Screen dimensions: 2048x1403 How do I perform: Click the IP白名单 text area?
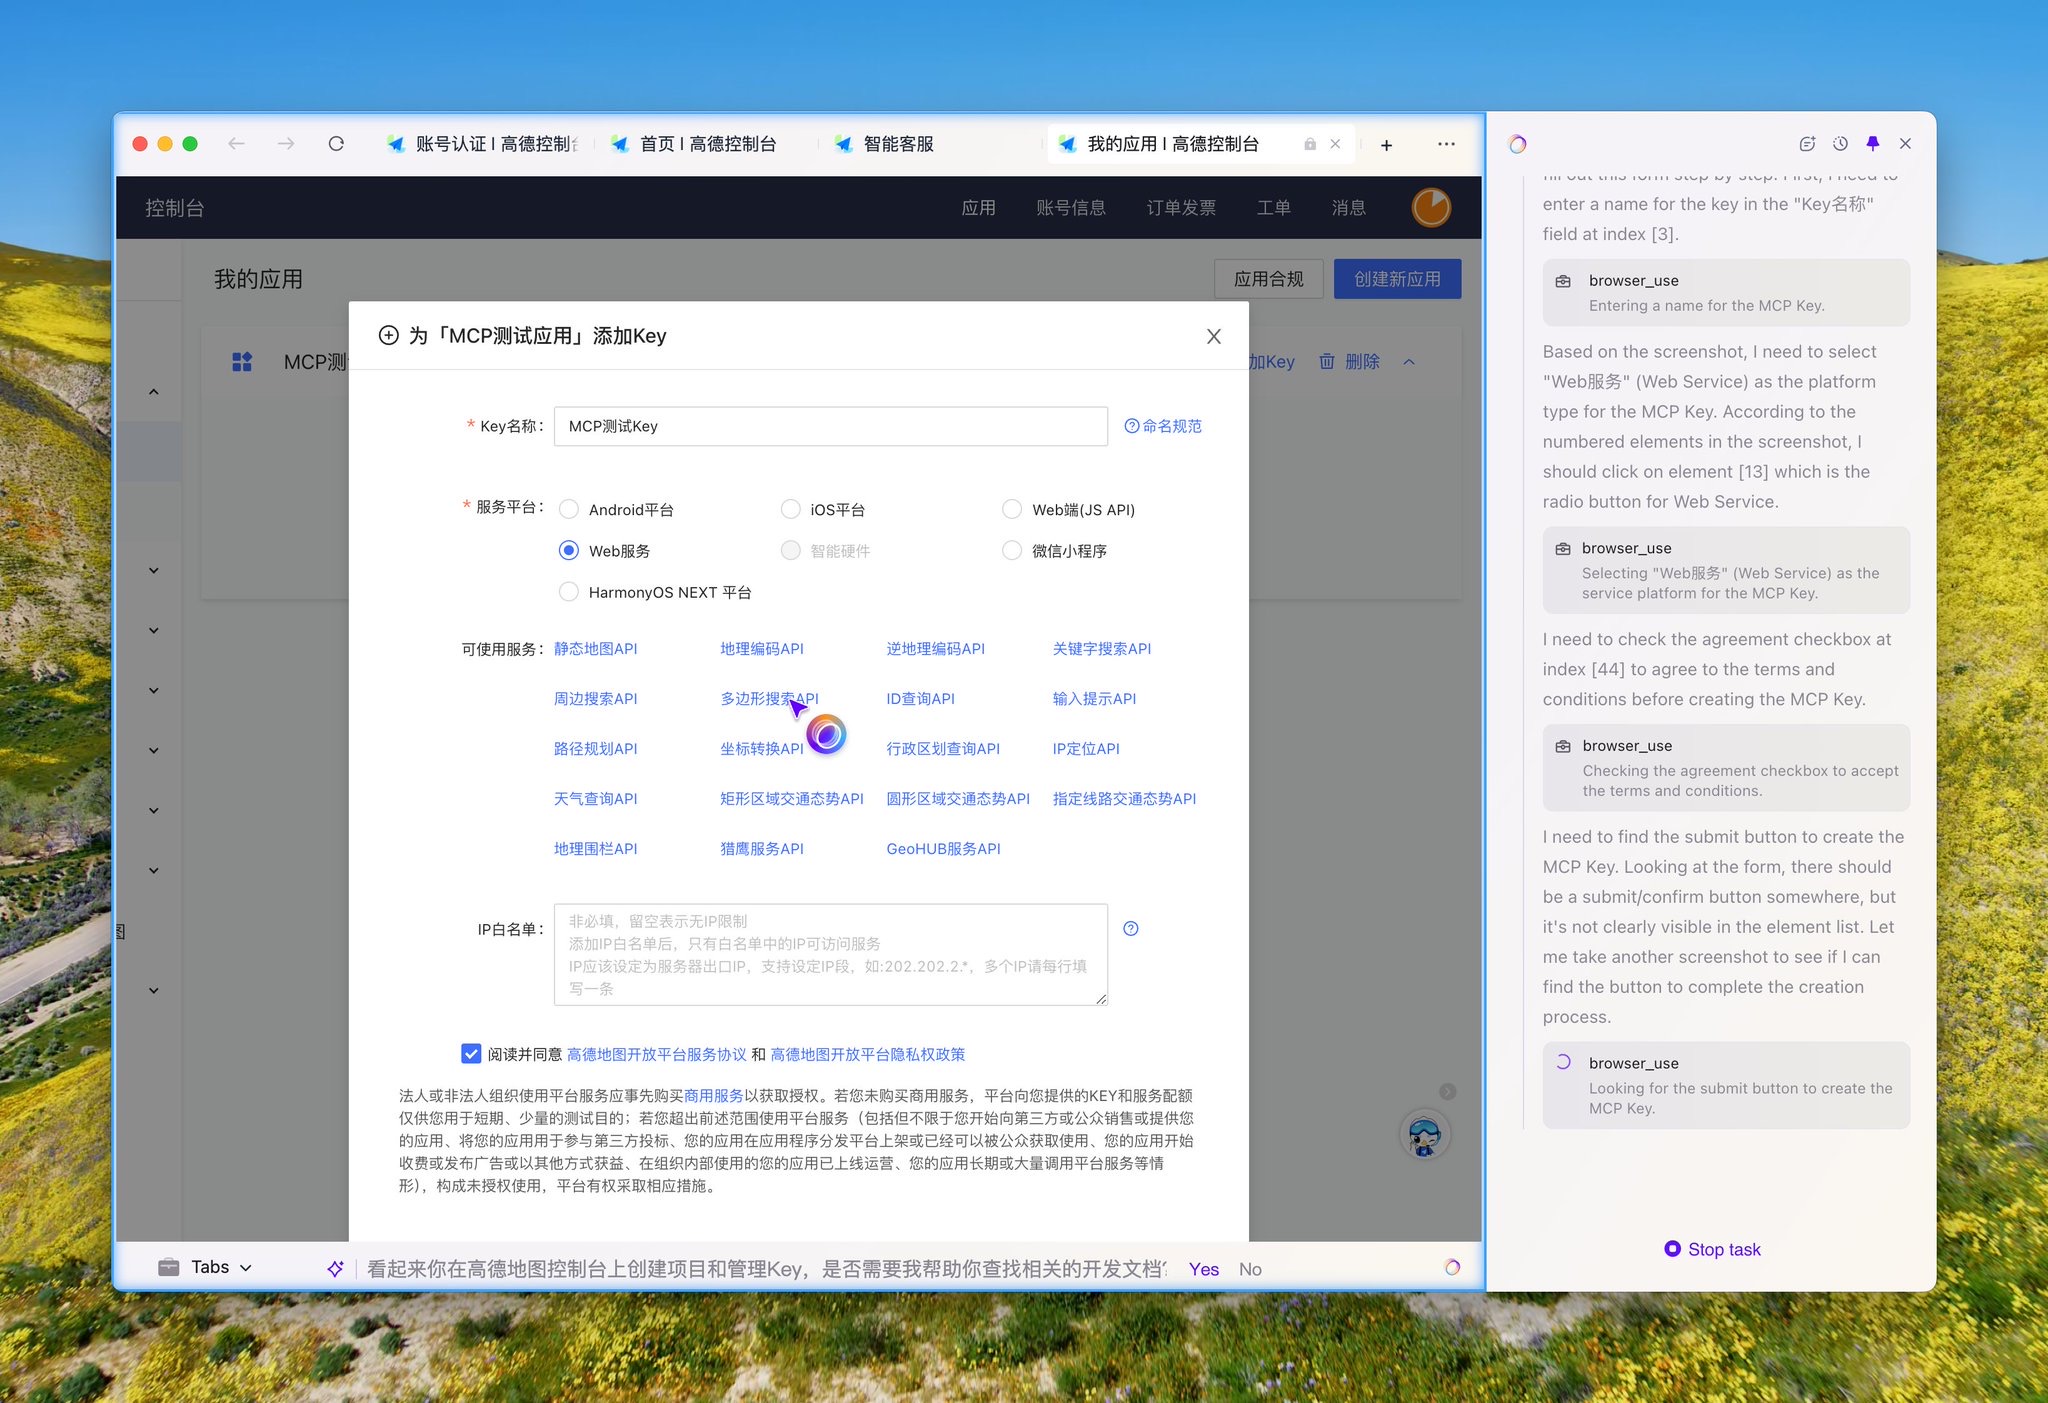point(830,954)
